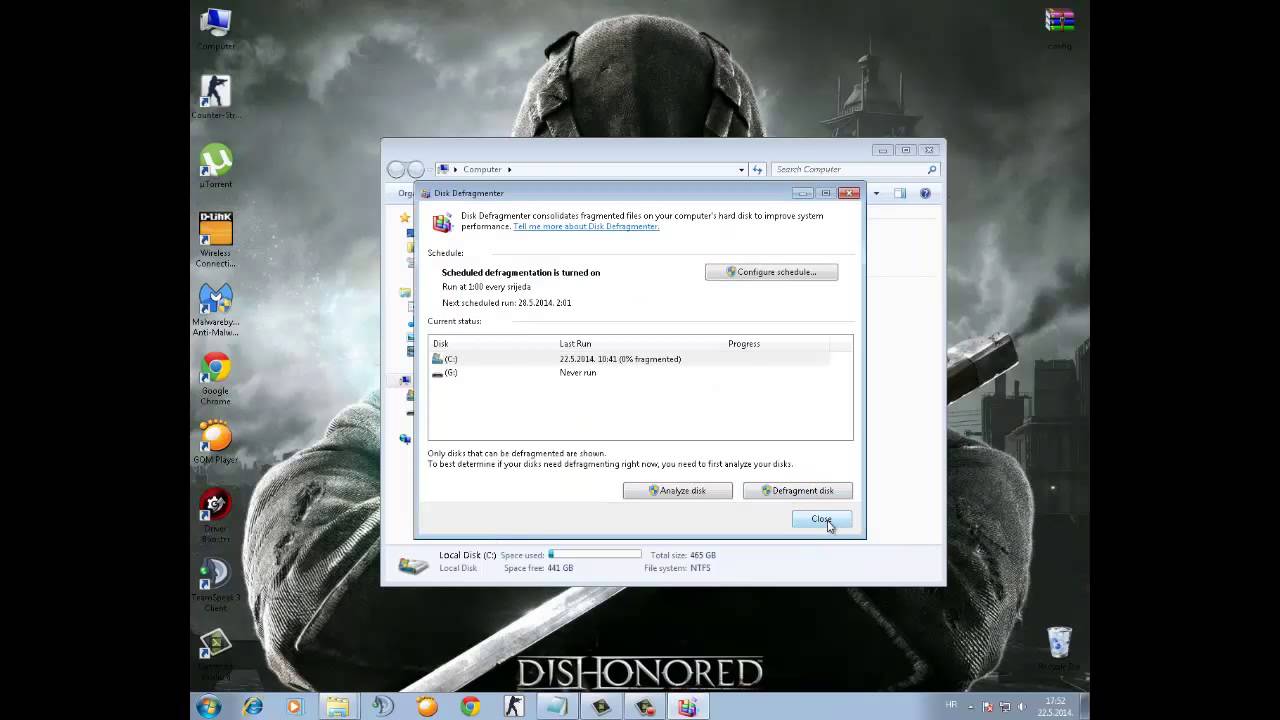Open the change-view dropdown arrow in Explorer
Image resolution: width=1280 pixels, height=720 pixels.
[876, 194]
